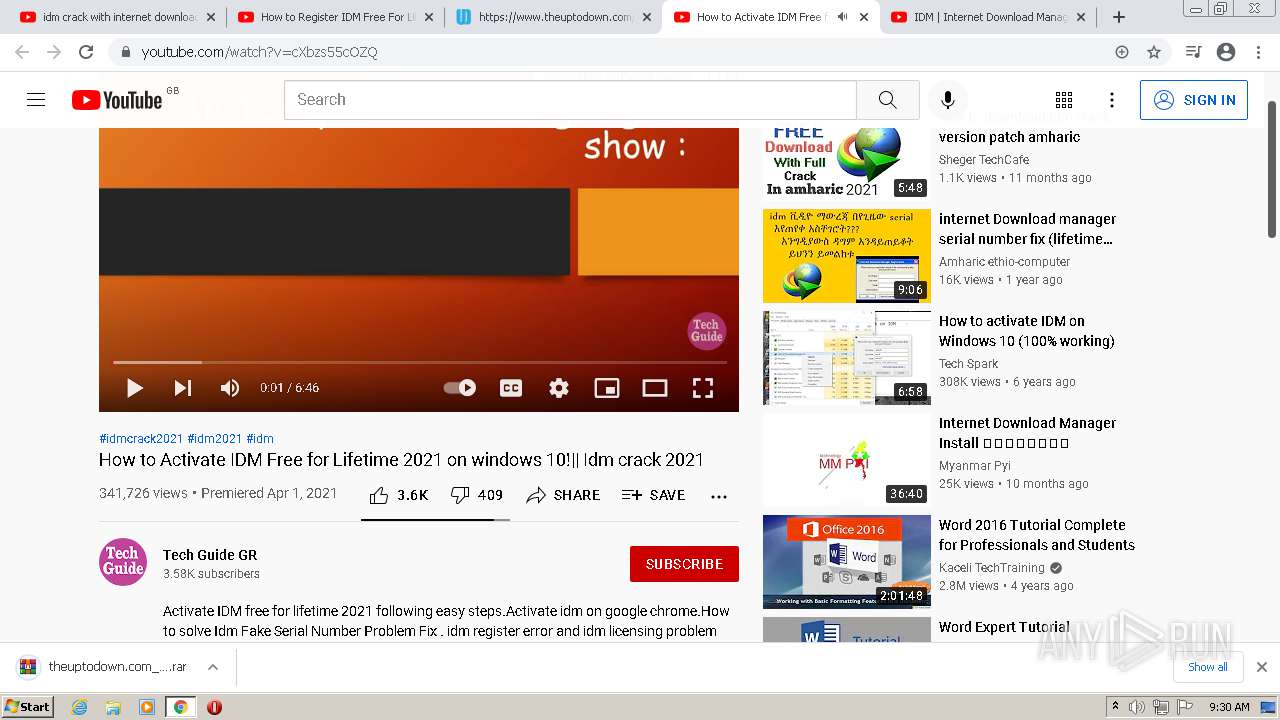Open more actions ellipsis under video
Screen dimensions: 1280x720
point(719,496)
